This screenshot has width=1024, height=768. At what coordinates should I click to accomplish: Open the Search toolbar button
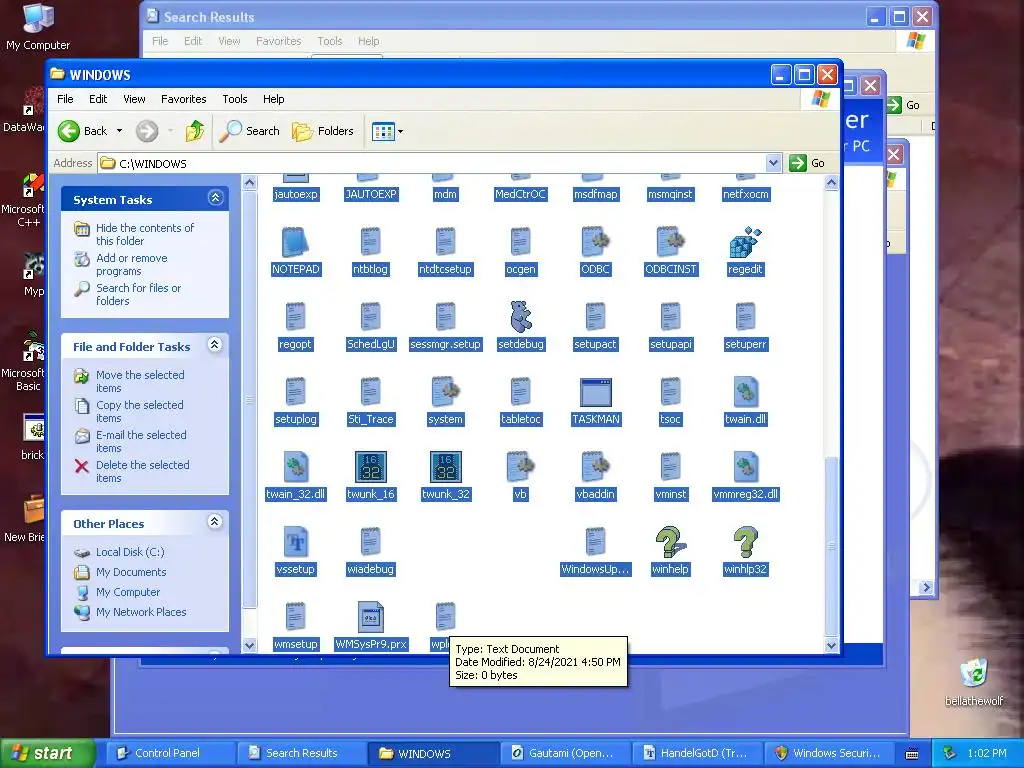[x=249, y=131]
